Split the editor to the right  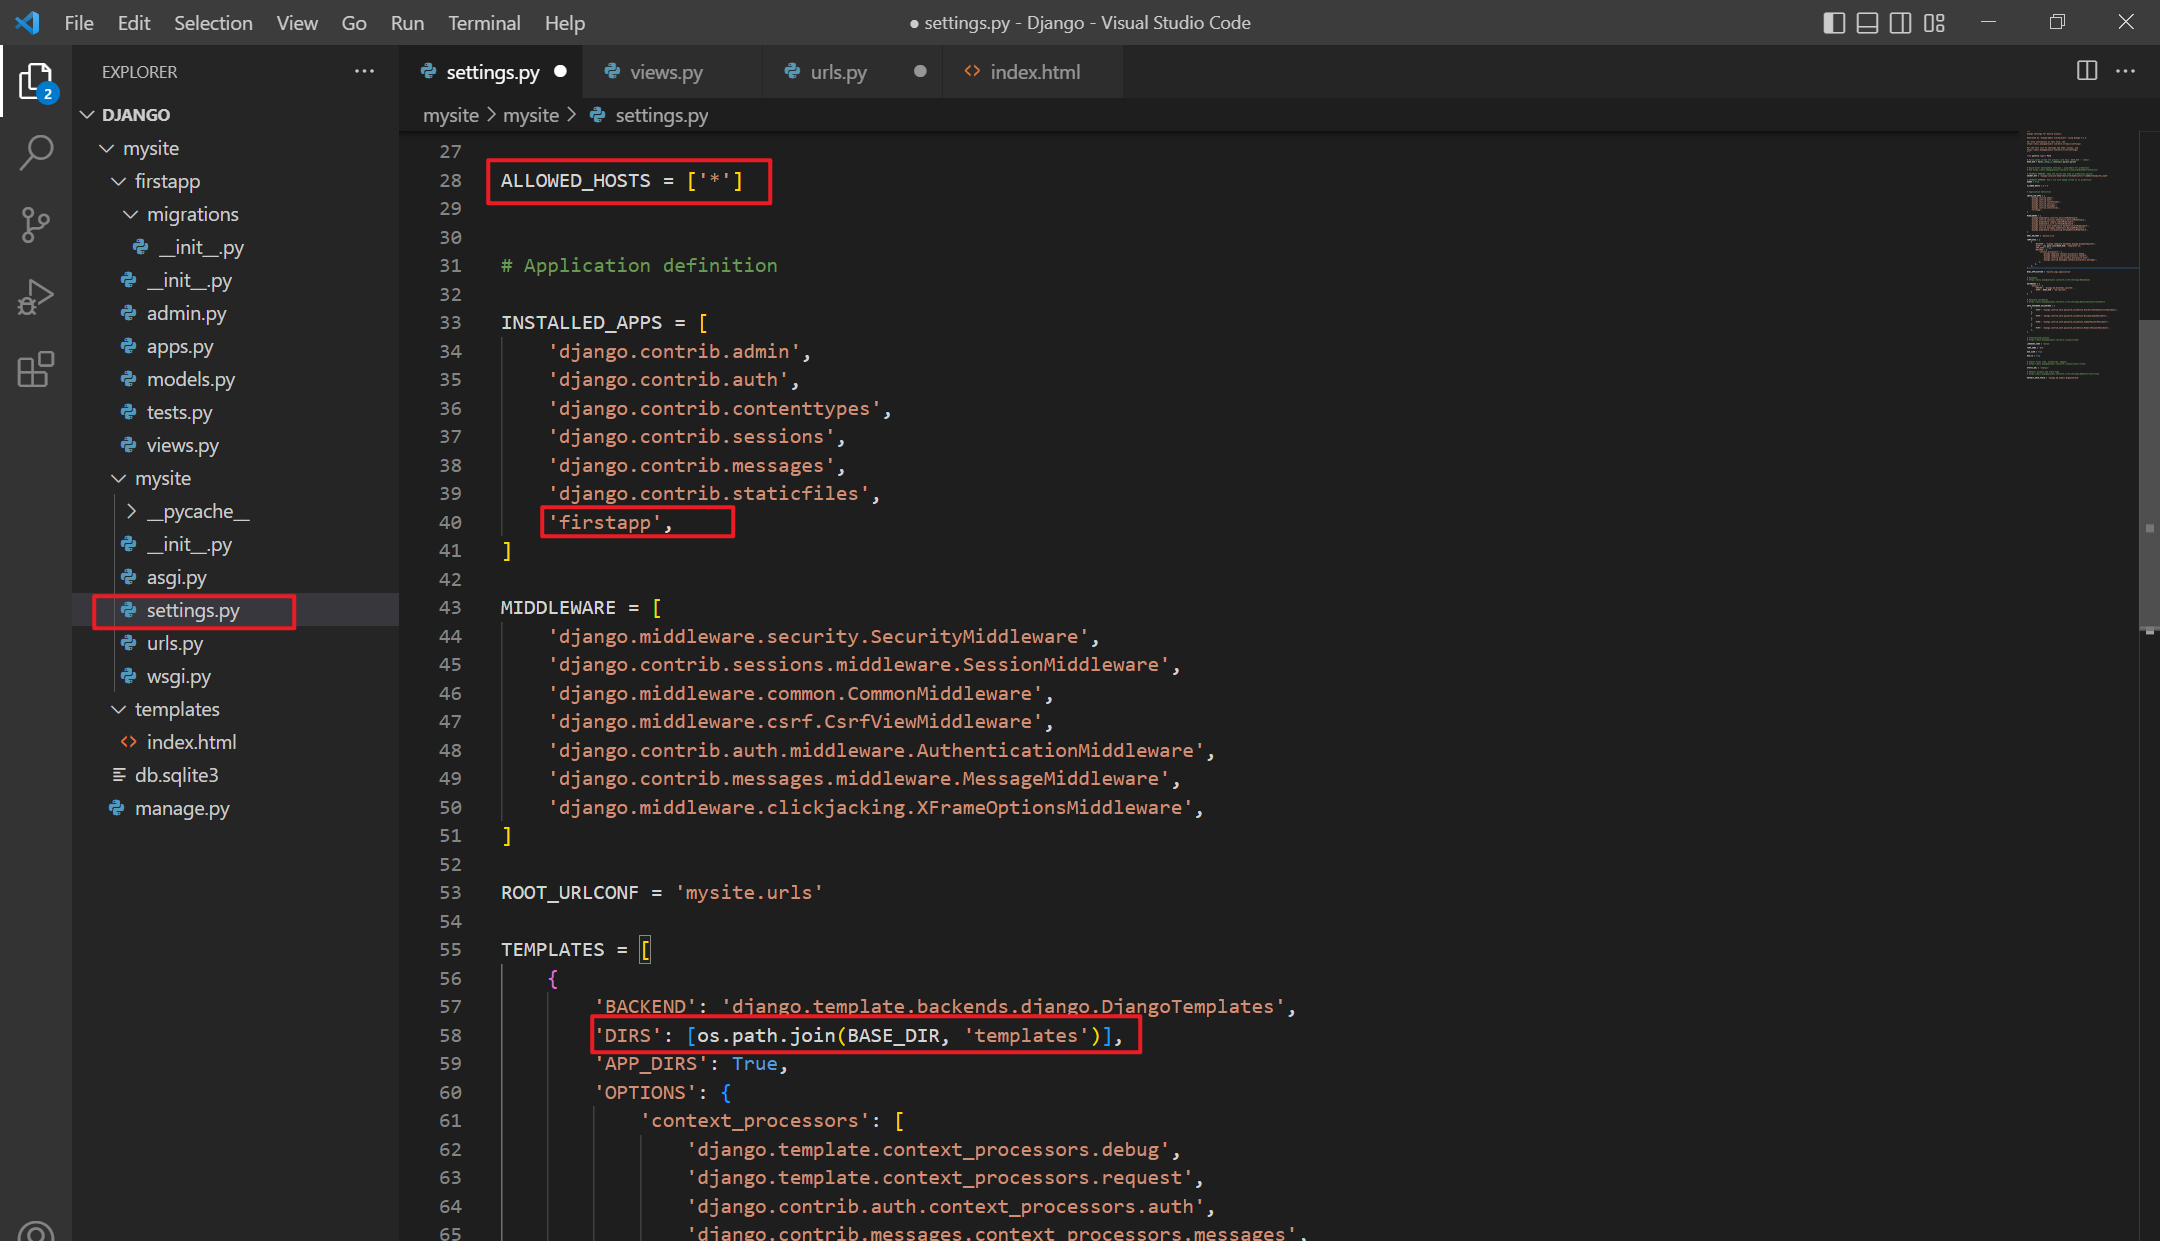pyautogui.click(x=2087, y=71)
